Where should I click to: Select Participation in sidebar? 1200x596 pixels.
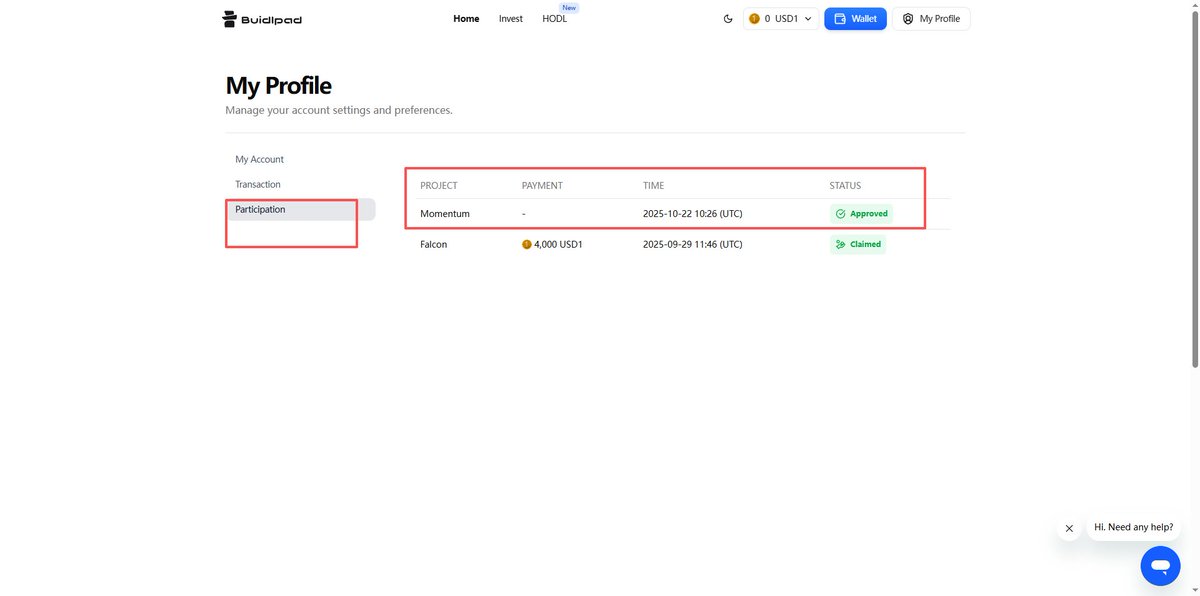(300, 209)
